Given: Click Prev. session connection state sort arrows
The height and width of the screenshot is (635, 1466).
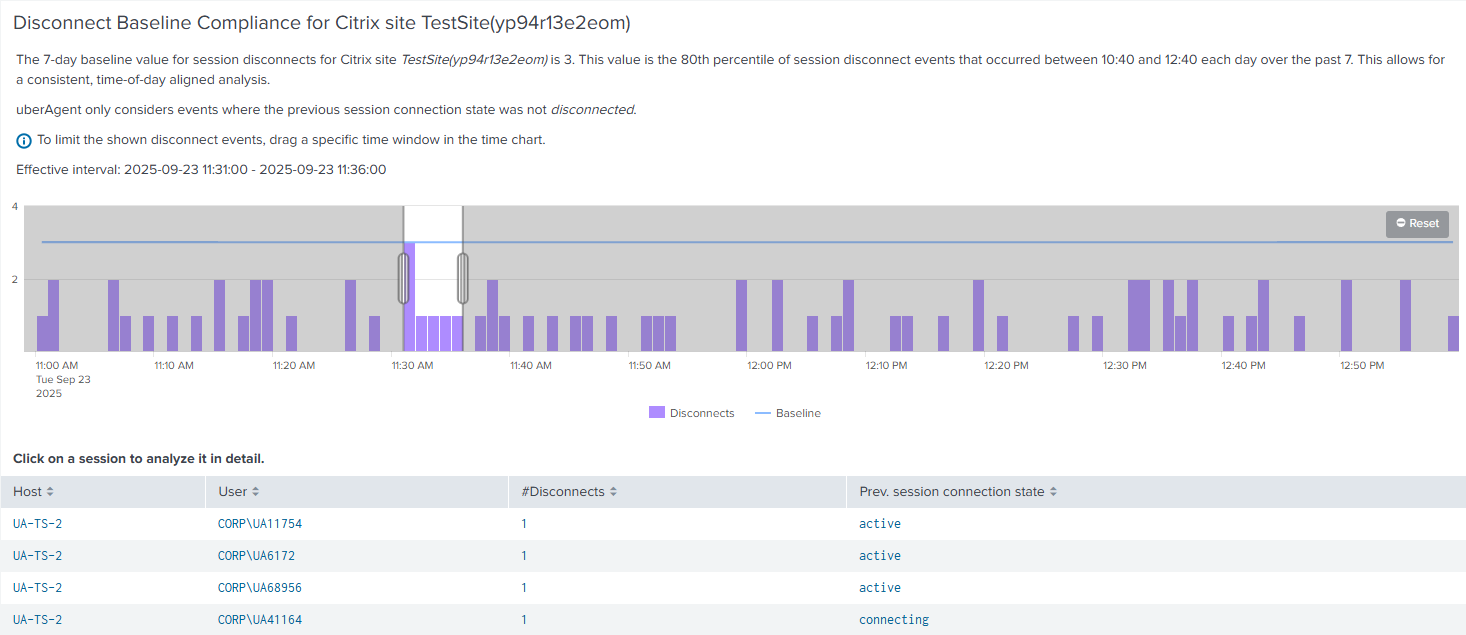Looking at the screenshot, I should (1053, 492).
